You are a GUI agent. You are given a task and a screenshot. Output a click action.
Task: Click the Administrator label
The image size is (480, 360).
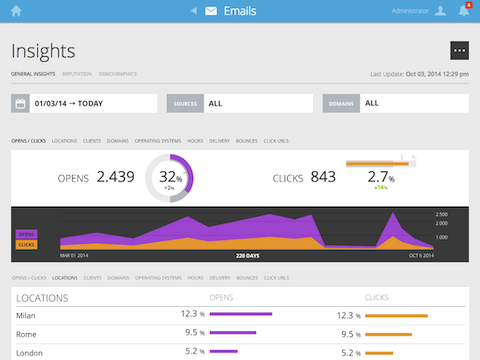410,11
